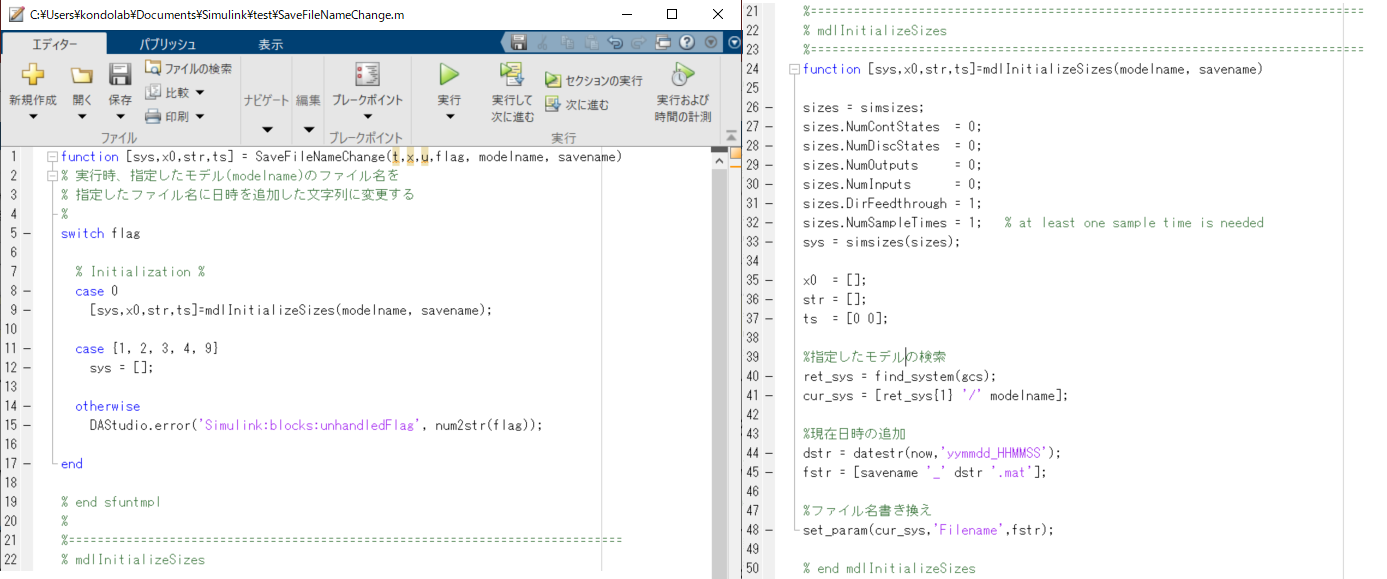Click Run Section (セクションの実行)

point(593,80)
